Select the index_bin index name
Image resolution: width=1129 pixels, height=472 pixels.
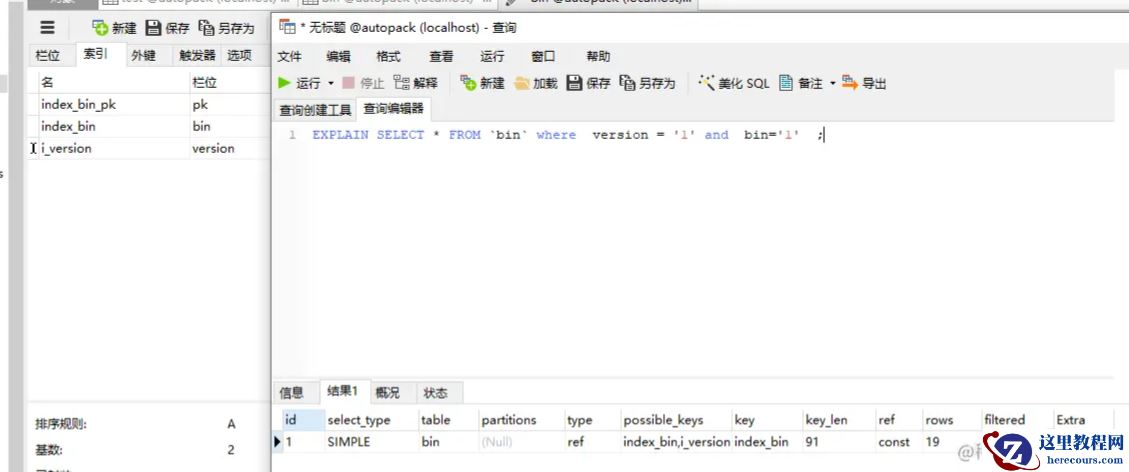(68, 127)
